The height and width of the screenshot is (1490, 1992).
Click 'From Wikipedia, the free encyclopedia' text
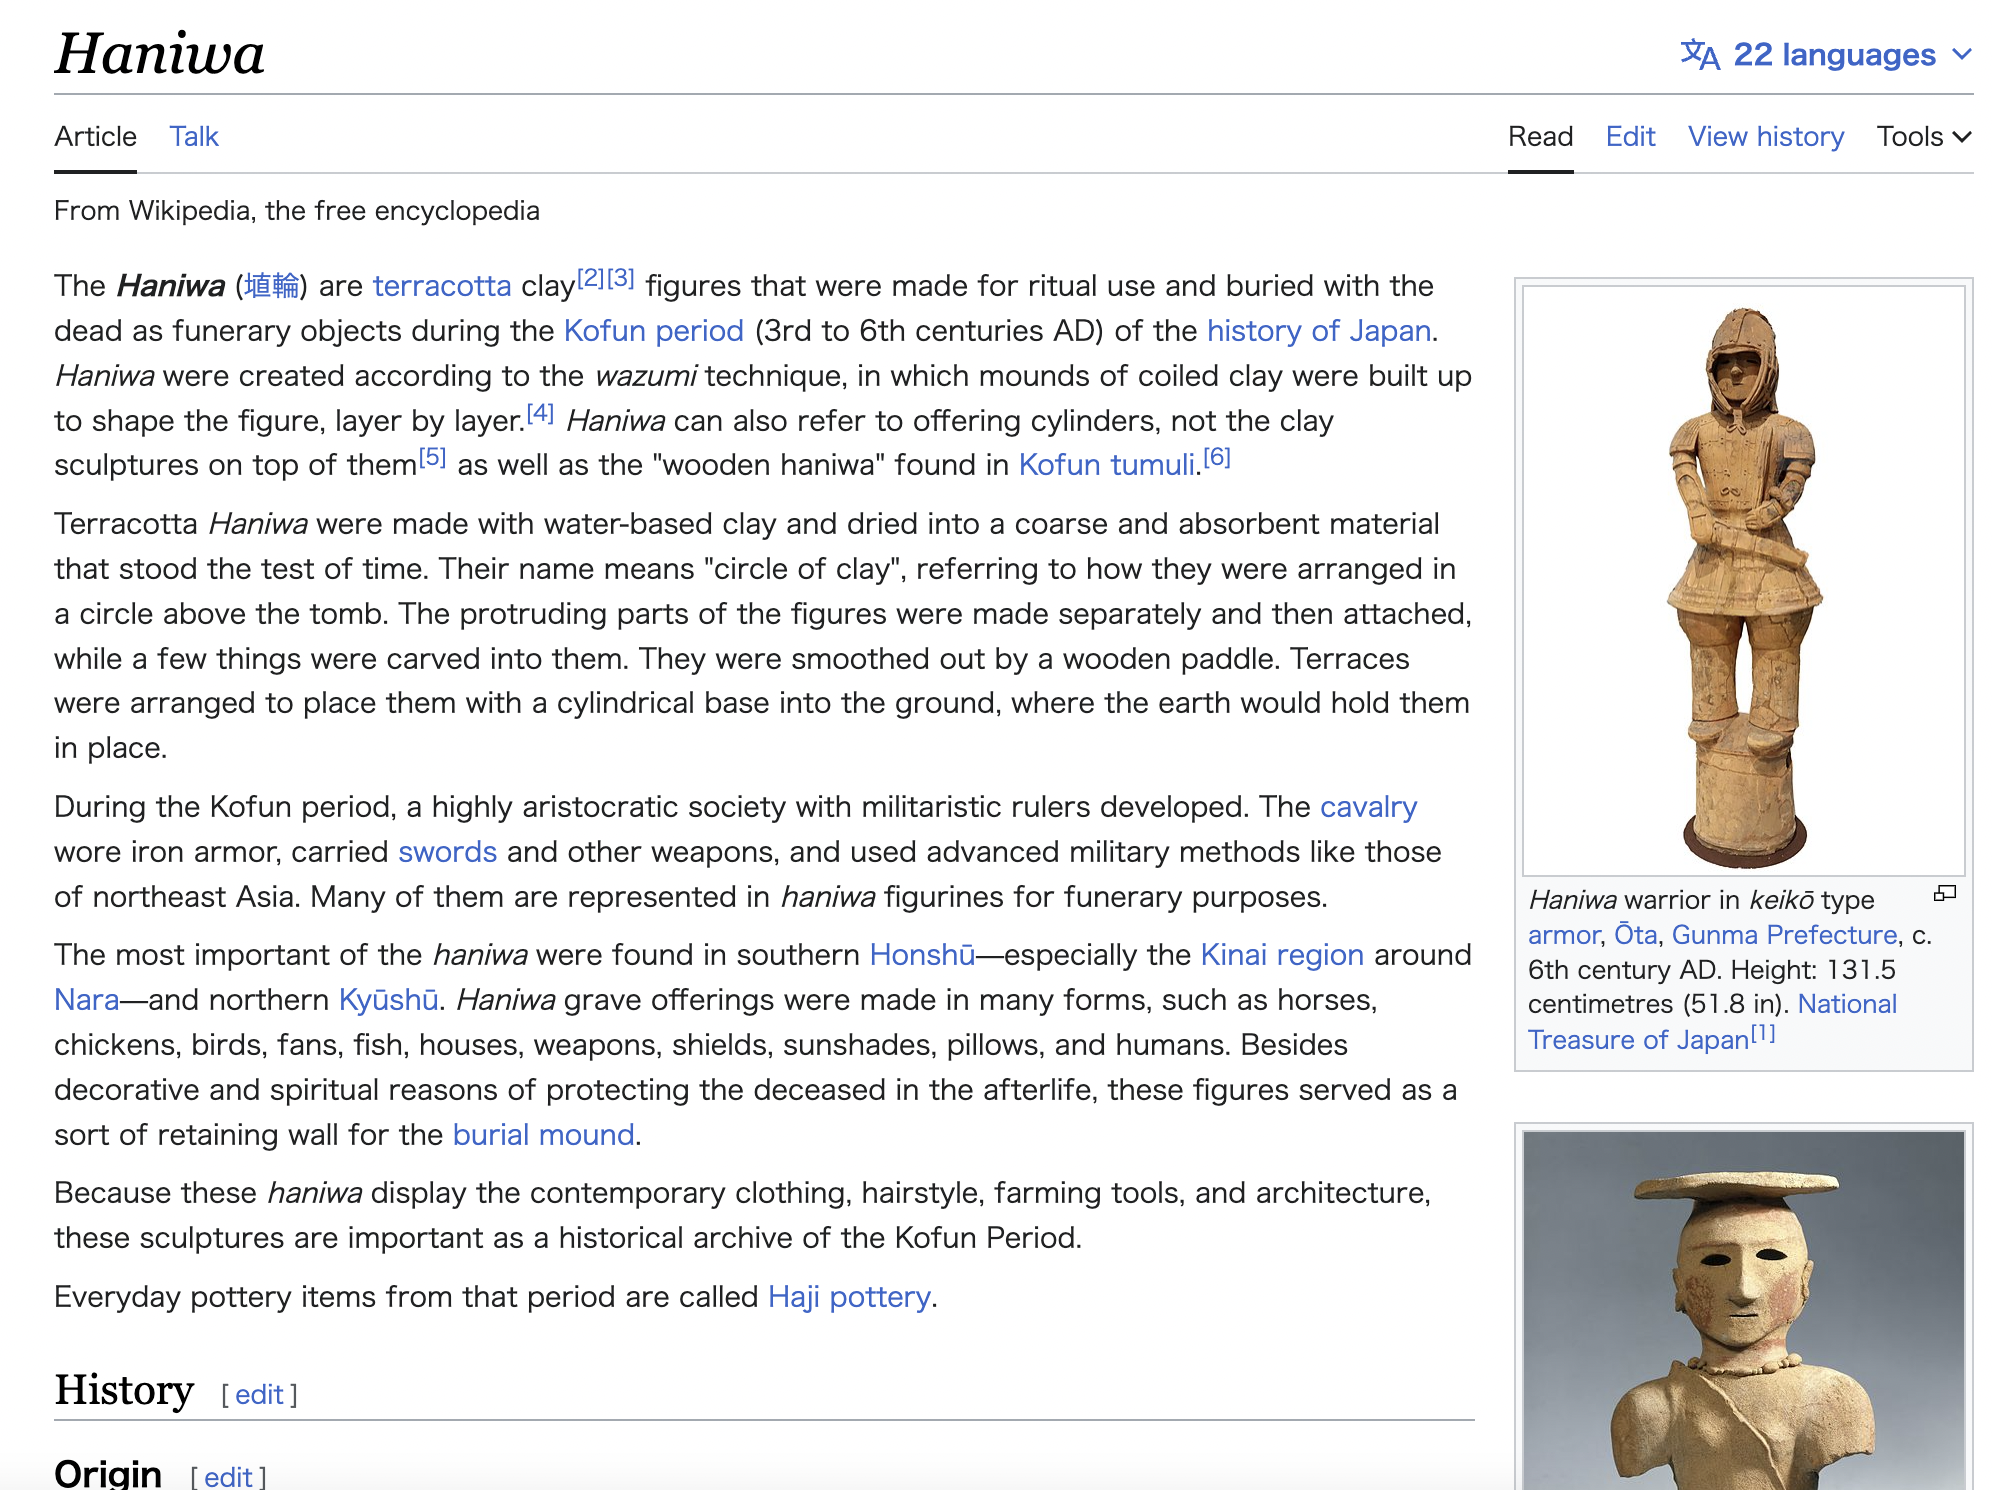click(297, 211)
